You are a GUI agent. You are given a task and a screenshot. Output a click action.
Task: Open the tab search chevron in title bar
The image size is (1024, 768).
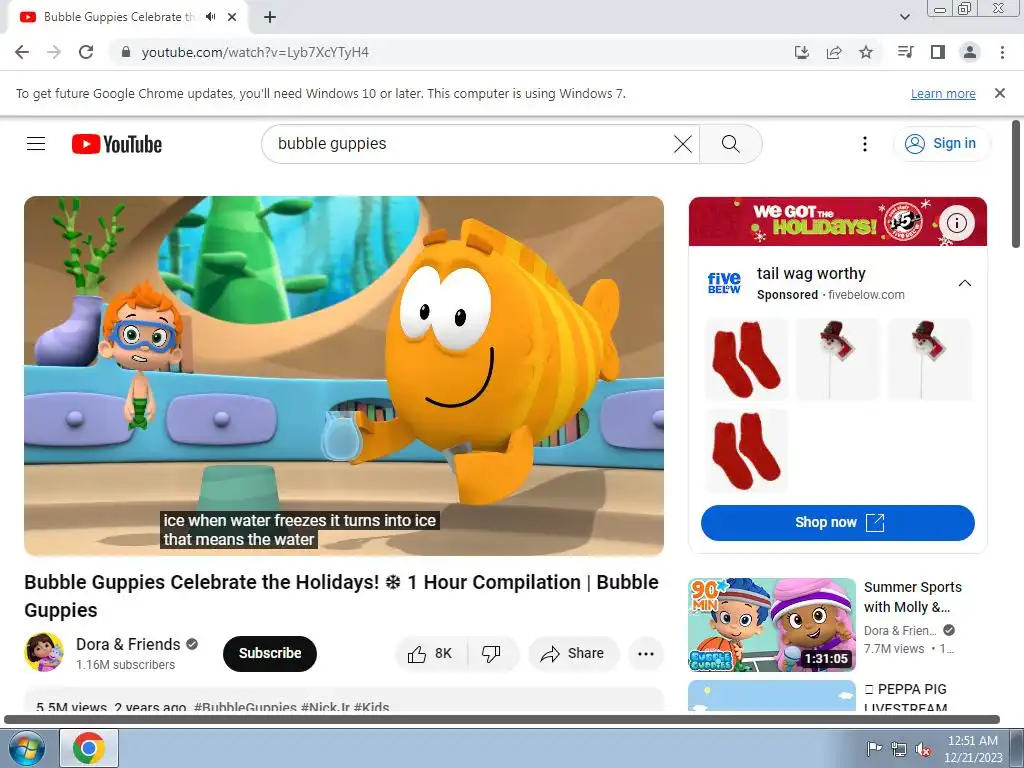(905, 17)
